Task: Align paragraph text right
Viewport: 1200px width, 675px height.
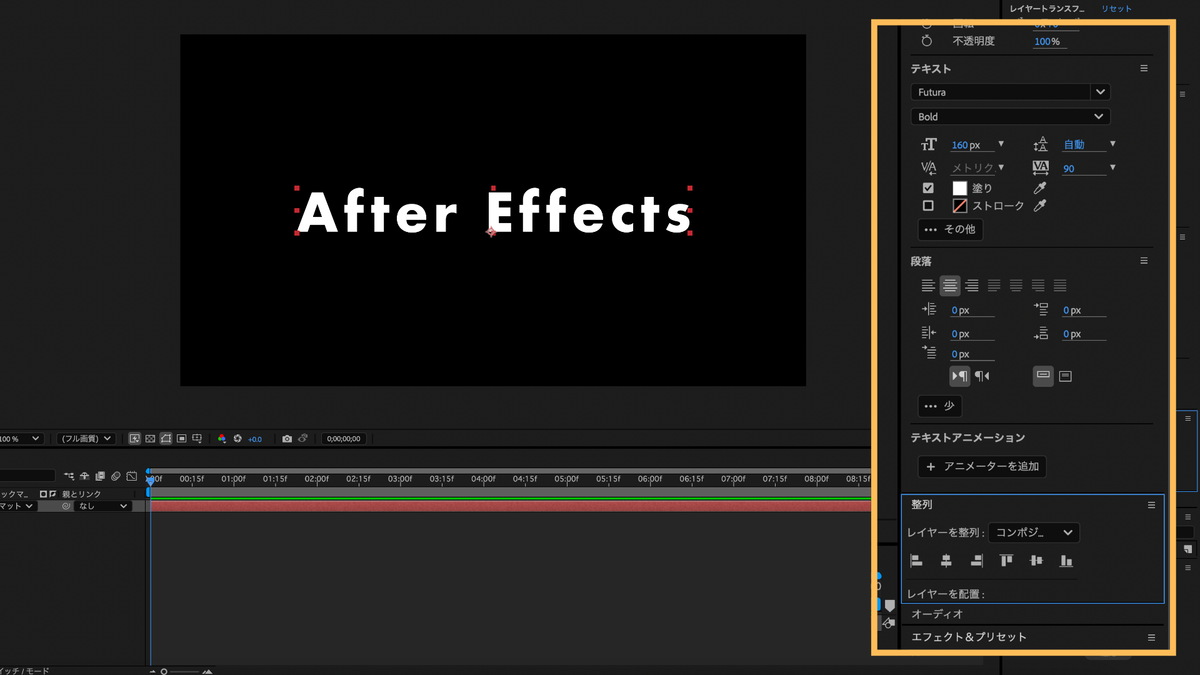Action: 972,286
